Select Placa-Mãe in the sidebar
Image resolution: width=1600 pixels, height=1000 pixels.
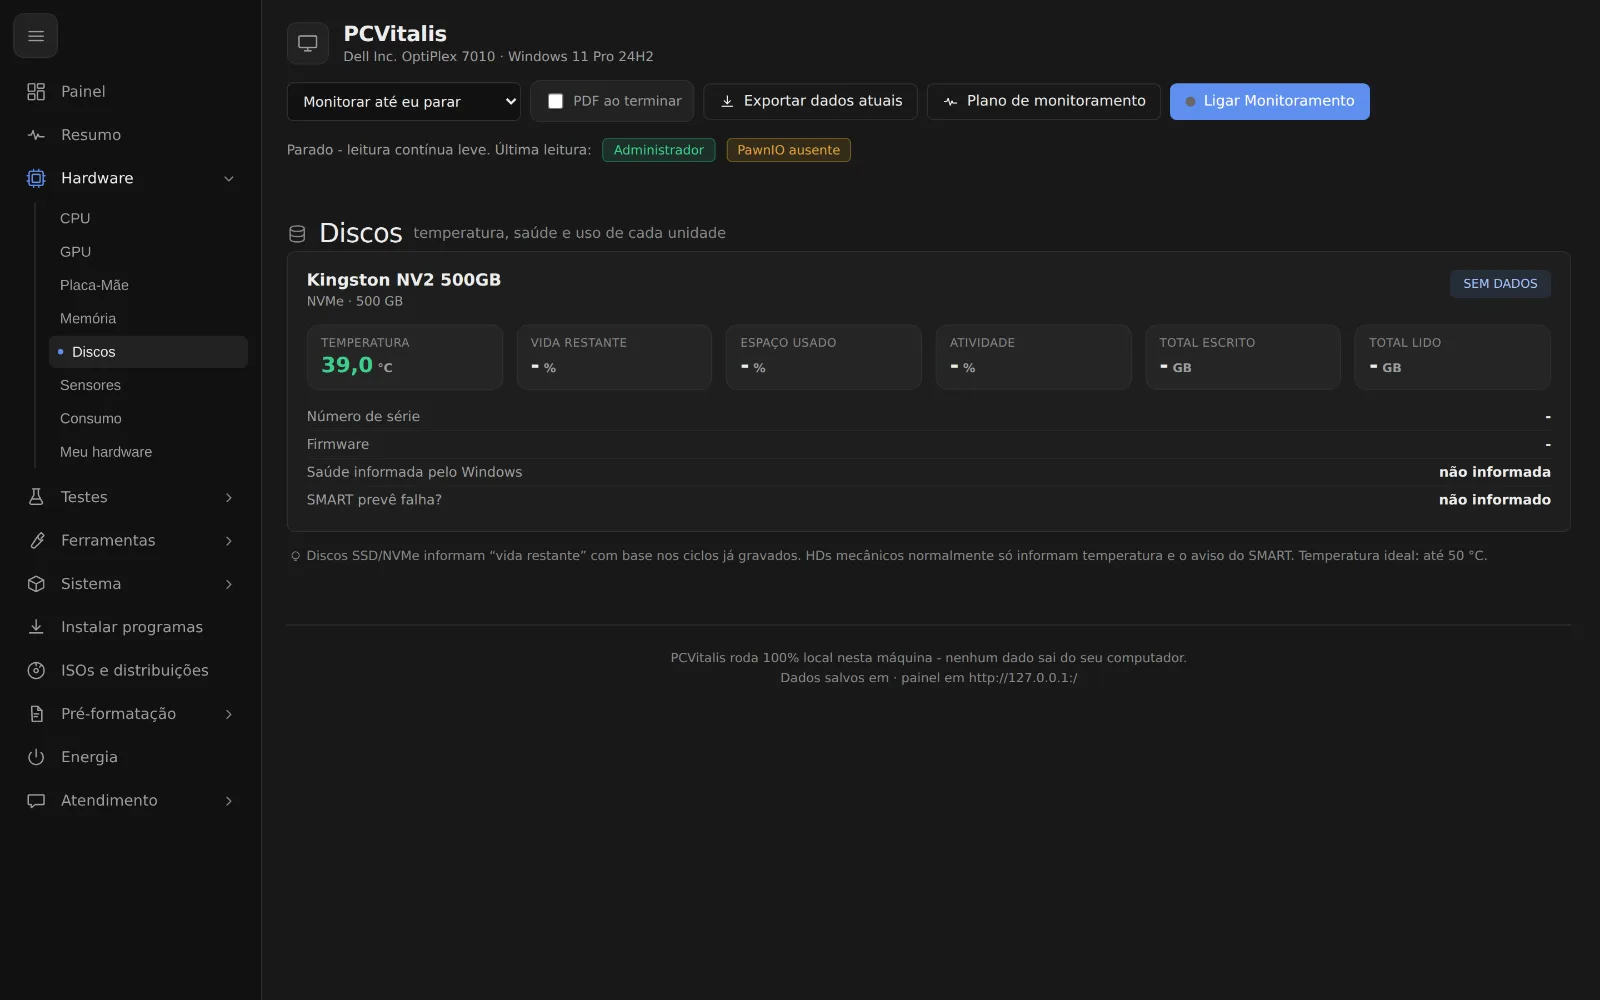tap(148, 285)
